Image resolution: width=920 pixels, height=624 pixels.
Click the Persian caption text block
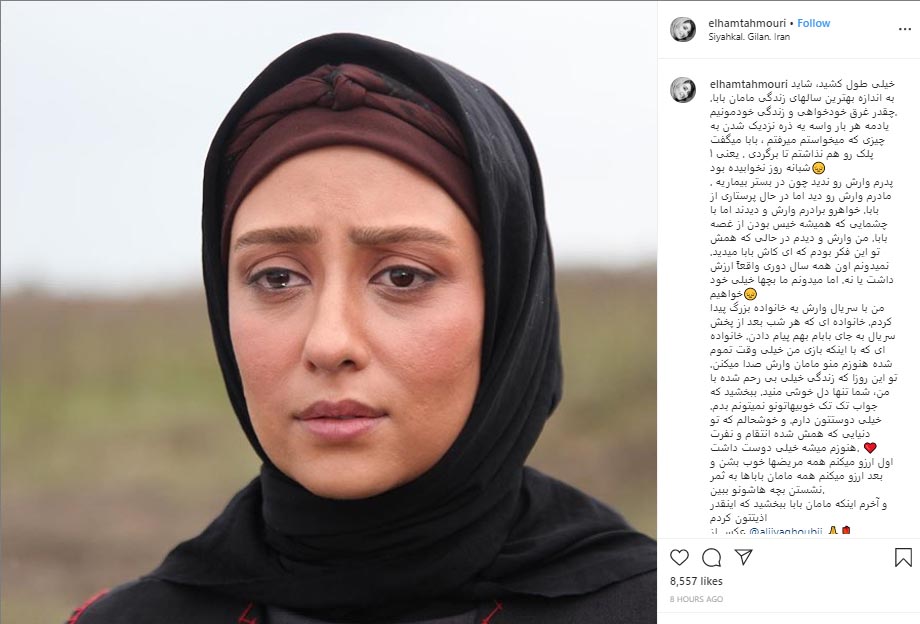coord(802,307)
